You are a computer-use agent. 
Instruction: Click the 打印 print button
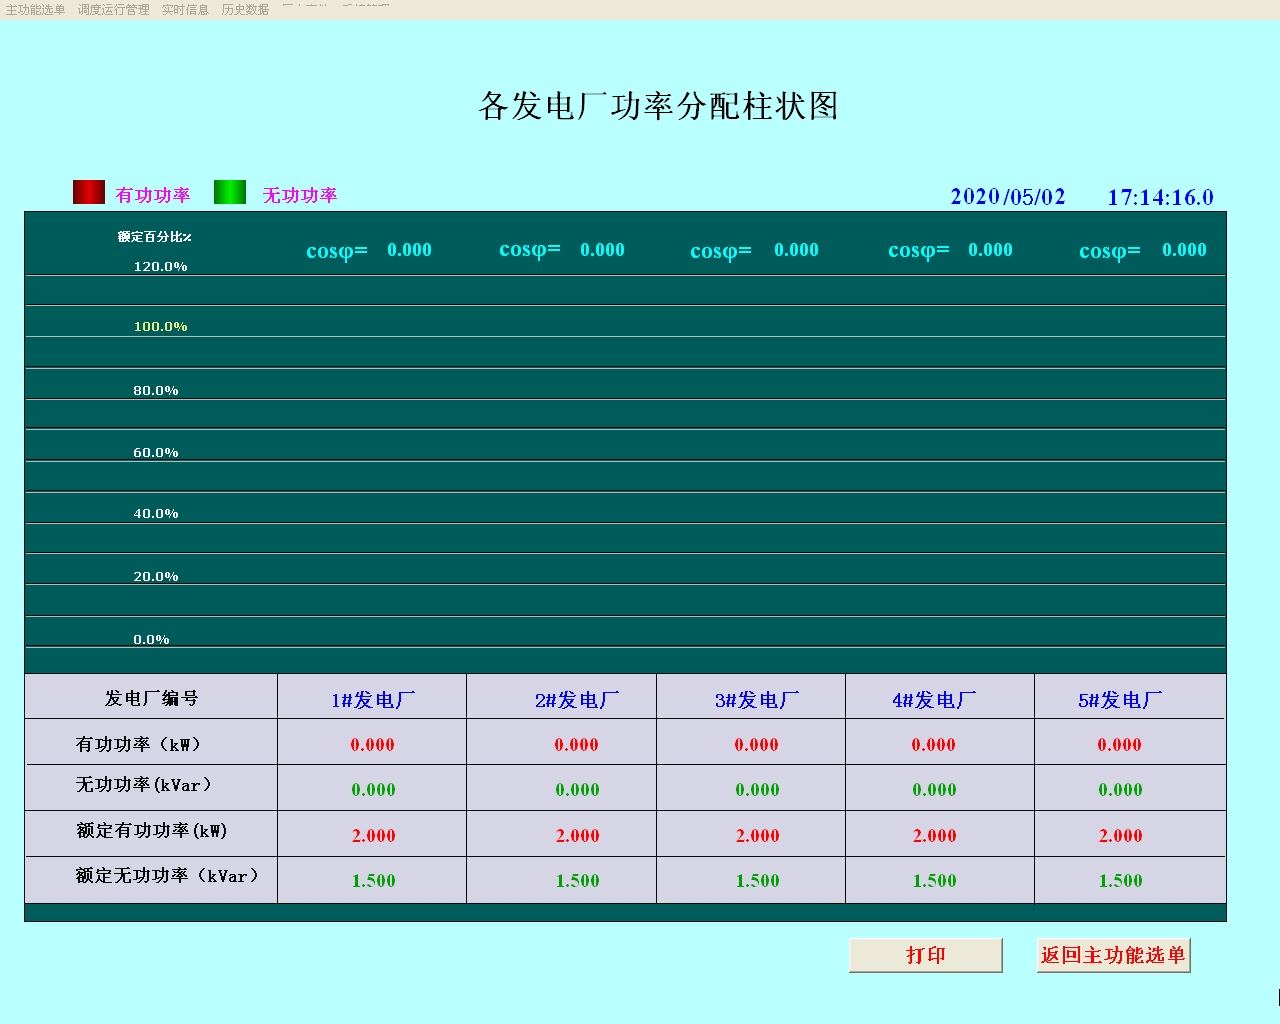coord(925,955)
